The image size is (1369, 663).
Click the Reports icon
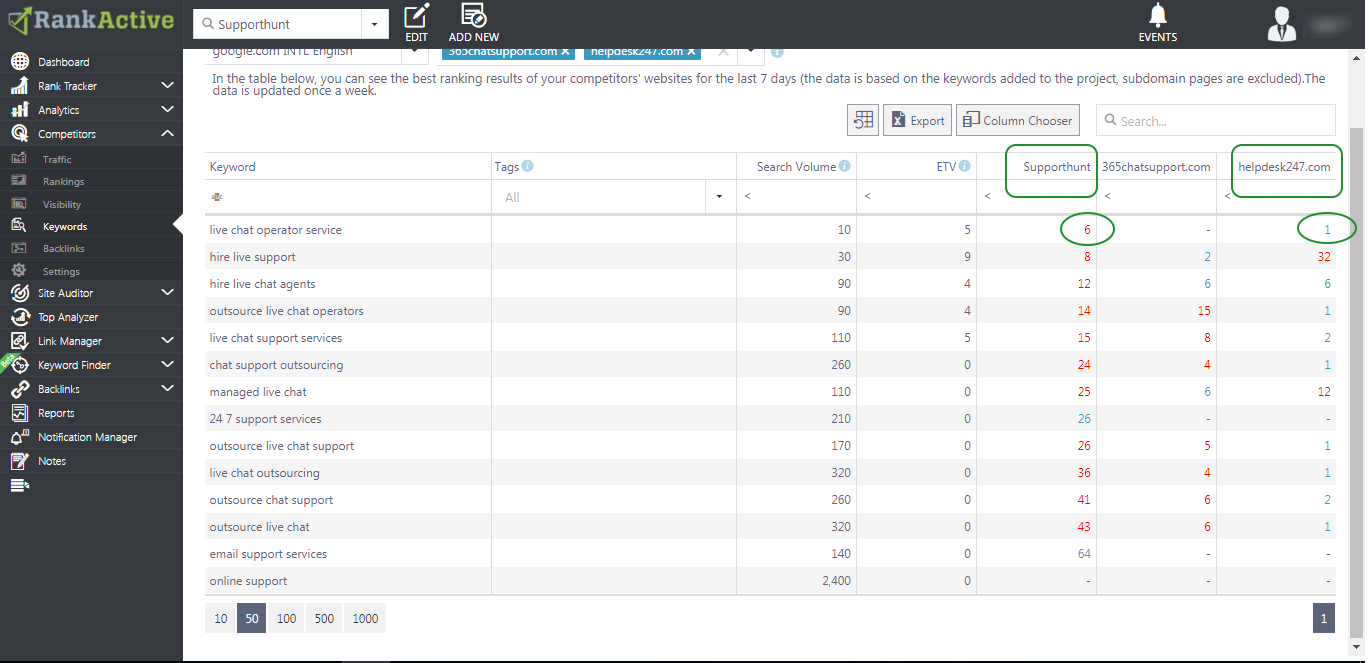(x=20, y=413)
